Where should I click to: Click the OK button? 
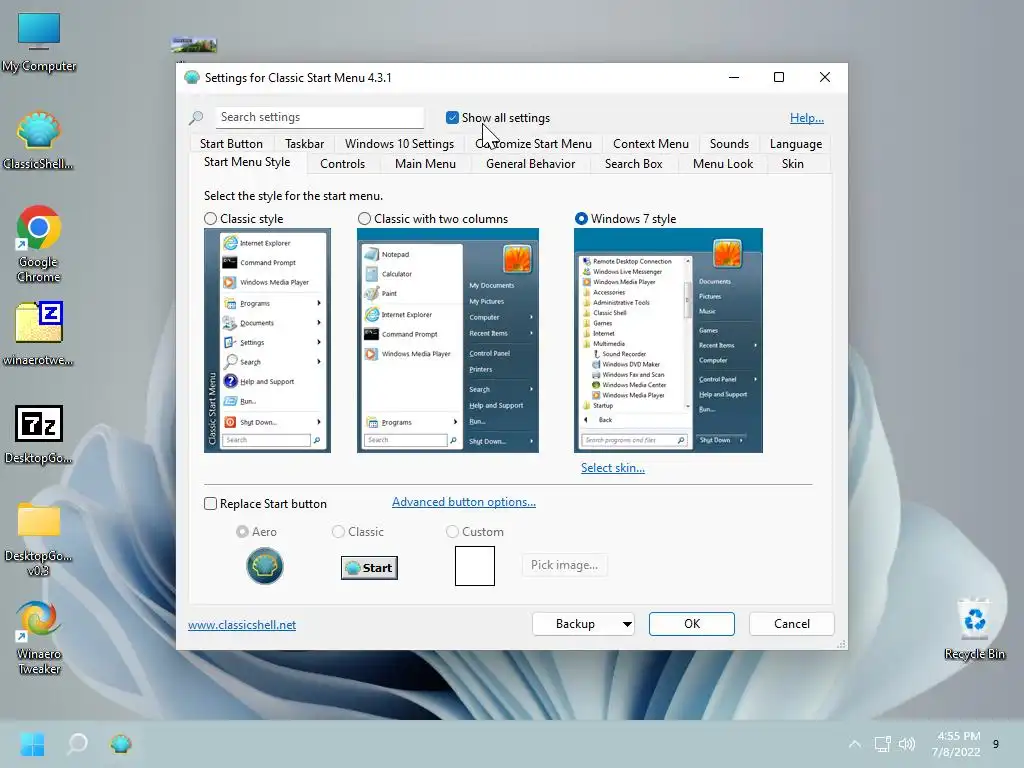(x=692, y=624)
